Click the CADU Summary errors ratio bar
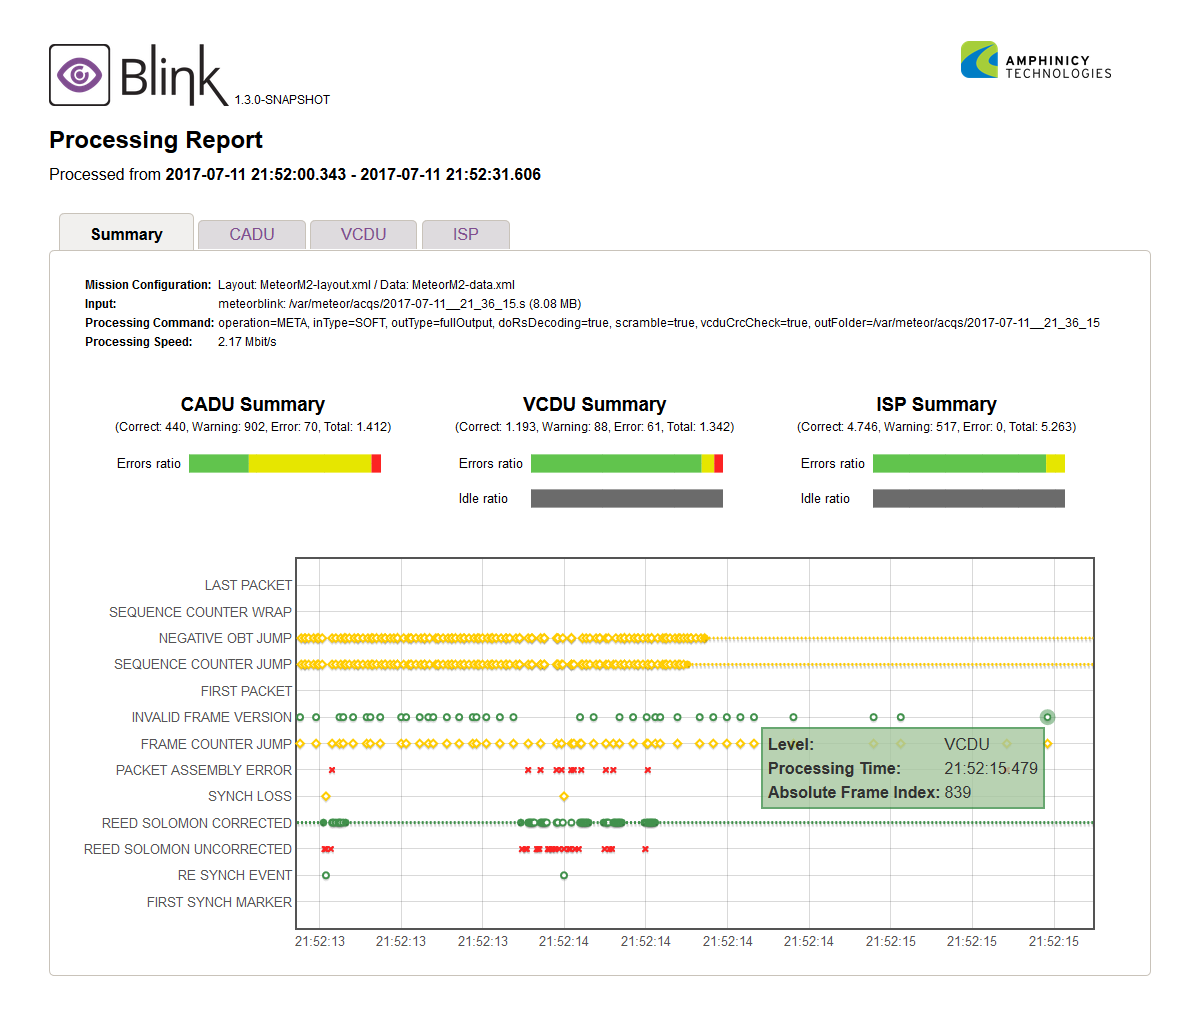1200x1024 pixels. click(x=285, y=463)
